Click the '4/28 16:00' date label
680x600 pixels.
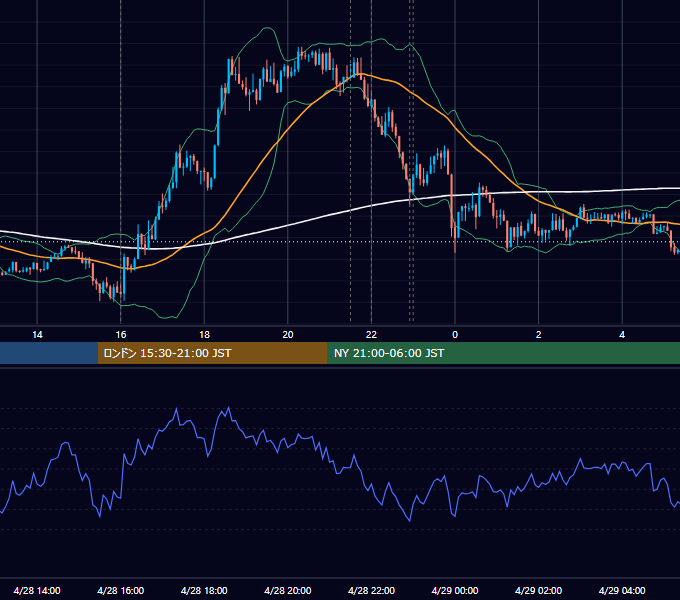click(121, 590)
